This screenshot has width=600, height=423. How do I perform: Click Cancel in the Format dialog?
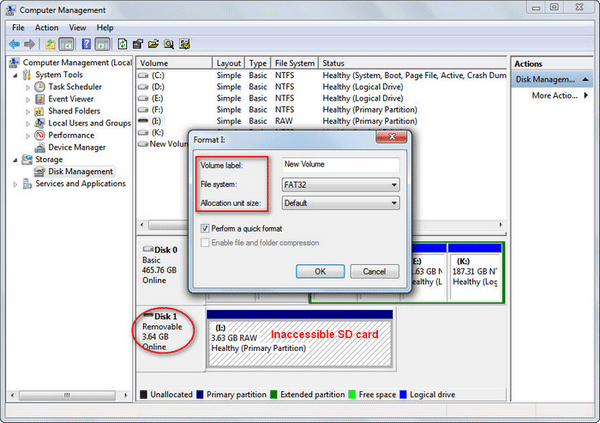tap(374, 271)
